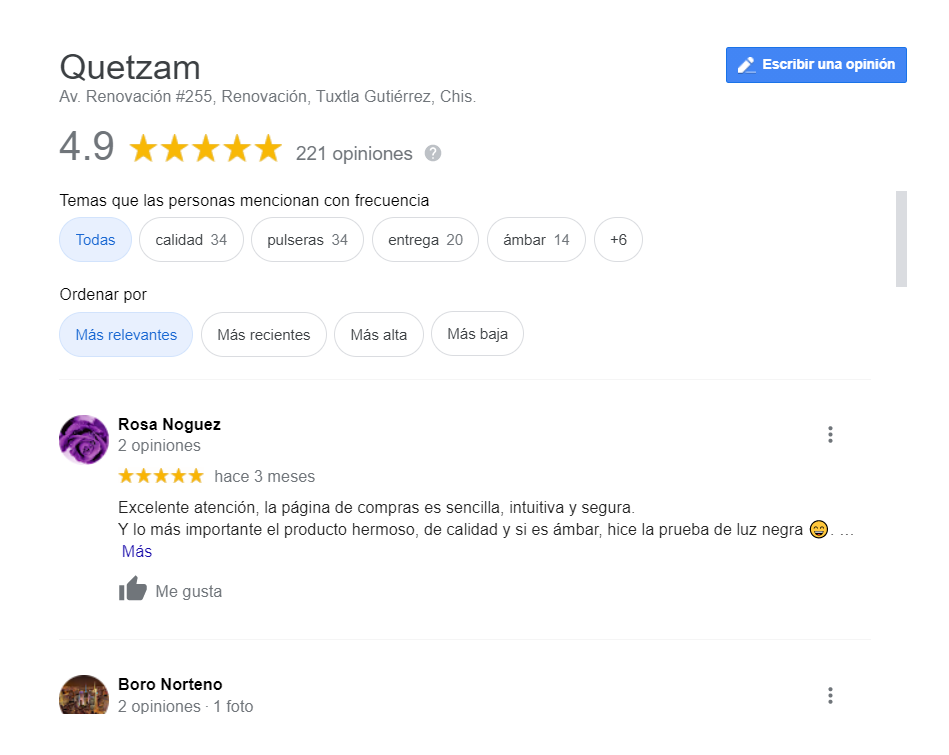The image size is (949, 755).
Task: Filter reviews by calidad topic
Action: pos(191,240)
